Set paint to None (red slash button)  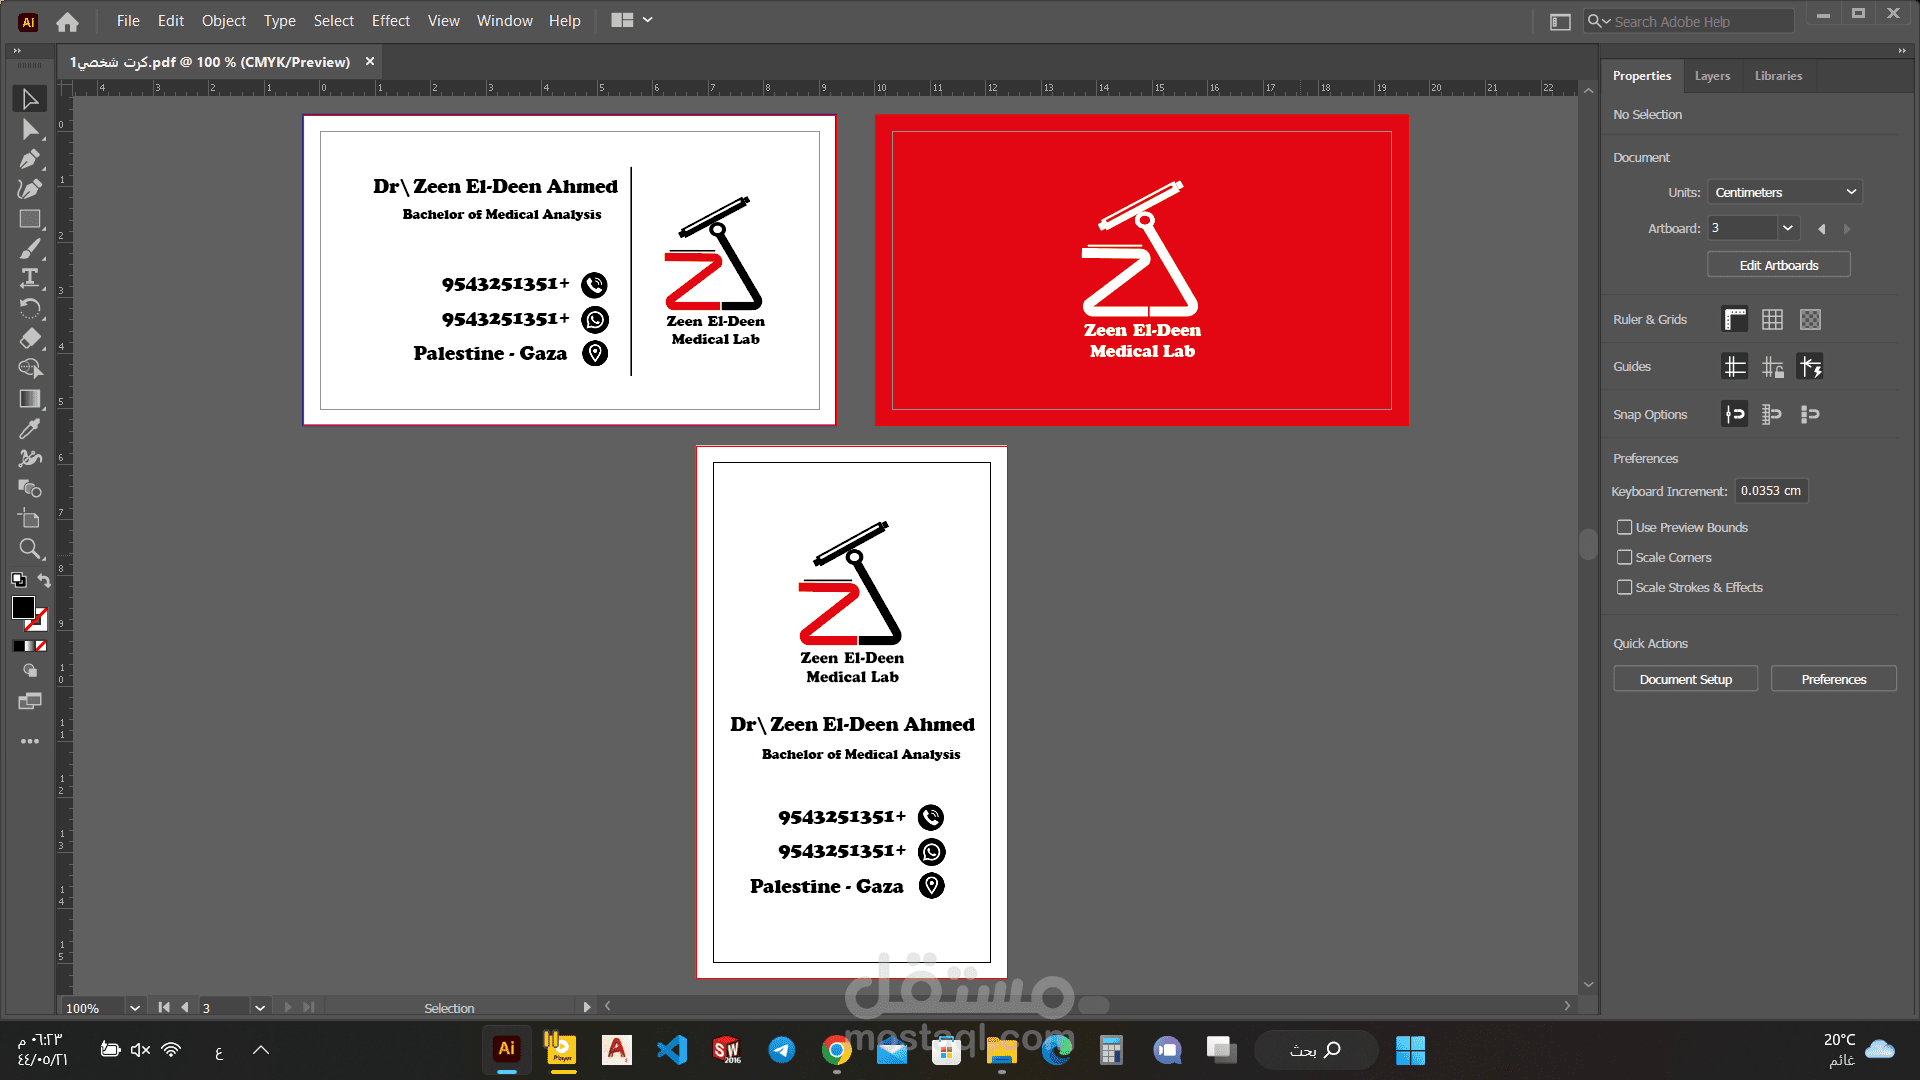[41, 646]
